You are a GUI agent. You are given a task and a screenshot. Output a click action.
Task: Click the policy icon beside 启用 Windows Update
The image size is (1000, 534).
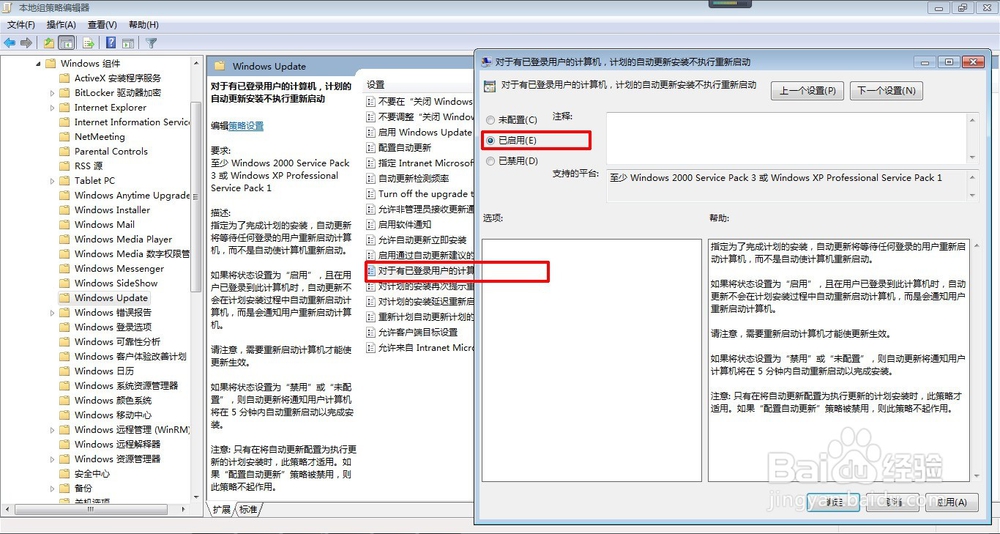click(371, 132)
